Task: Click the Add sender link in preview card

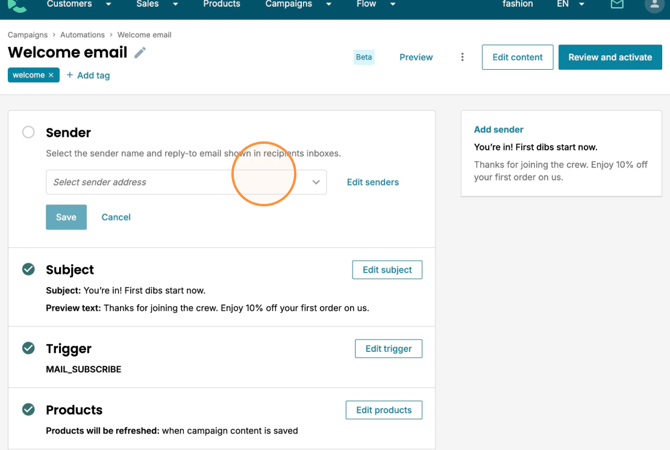Action: (498, 129)
